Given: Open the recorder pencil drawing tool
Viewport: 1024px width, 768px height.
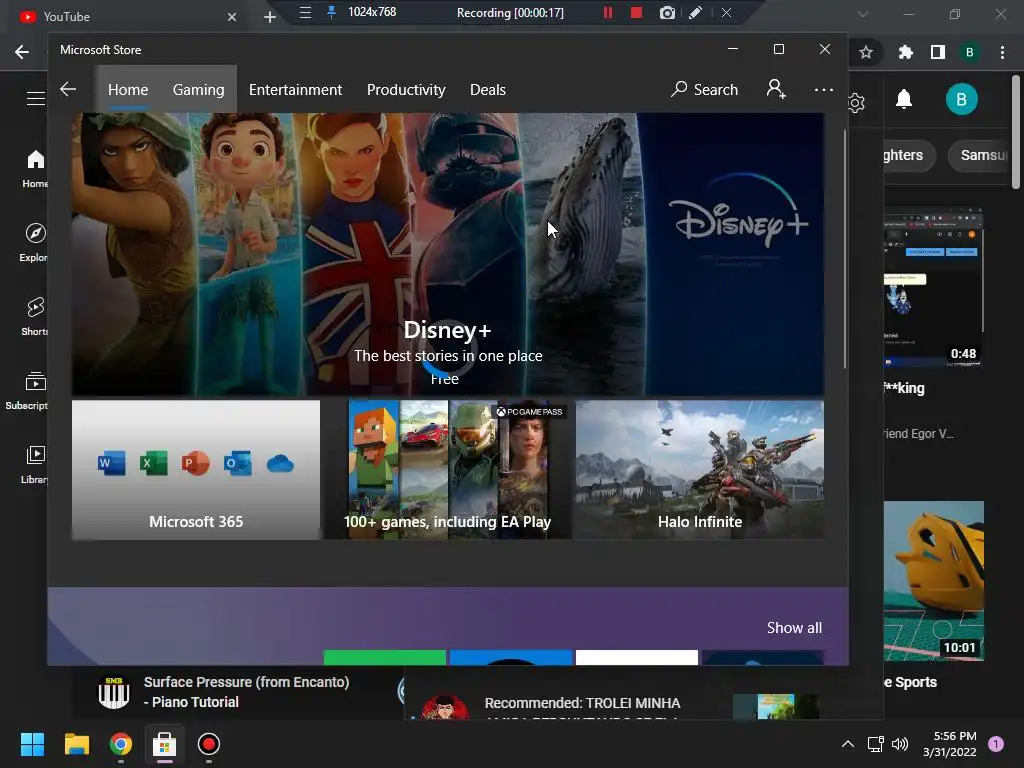Looking at the screenshot, I should pos(696,12).
